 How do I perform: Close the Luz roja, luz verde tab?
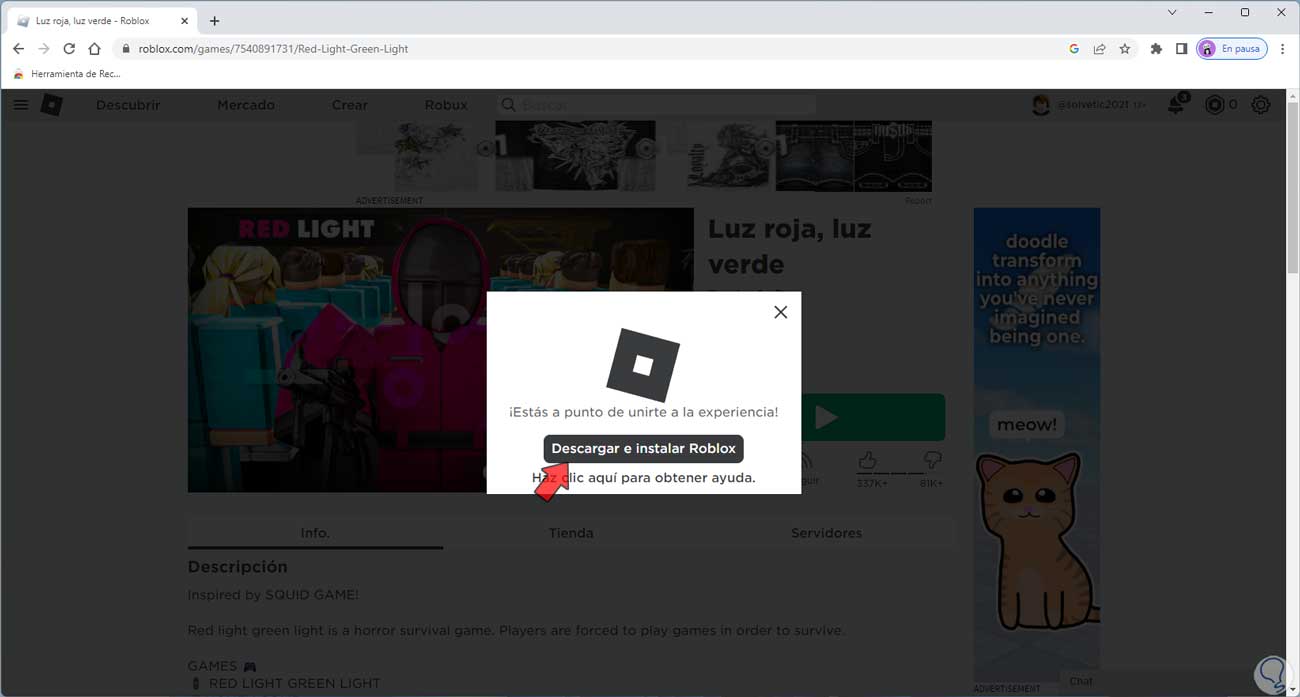(x=185, y=20)
